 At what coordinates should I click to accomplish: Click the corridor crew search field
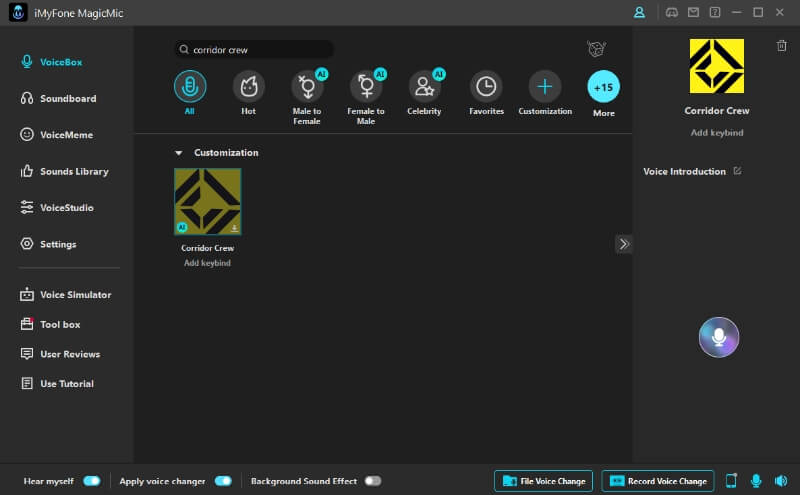(254, 50)
